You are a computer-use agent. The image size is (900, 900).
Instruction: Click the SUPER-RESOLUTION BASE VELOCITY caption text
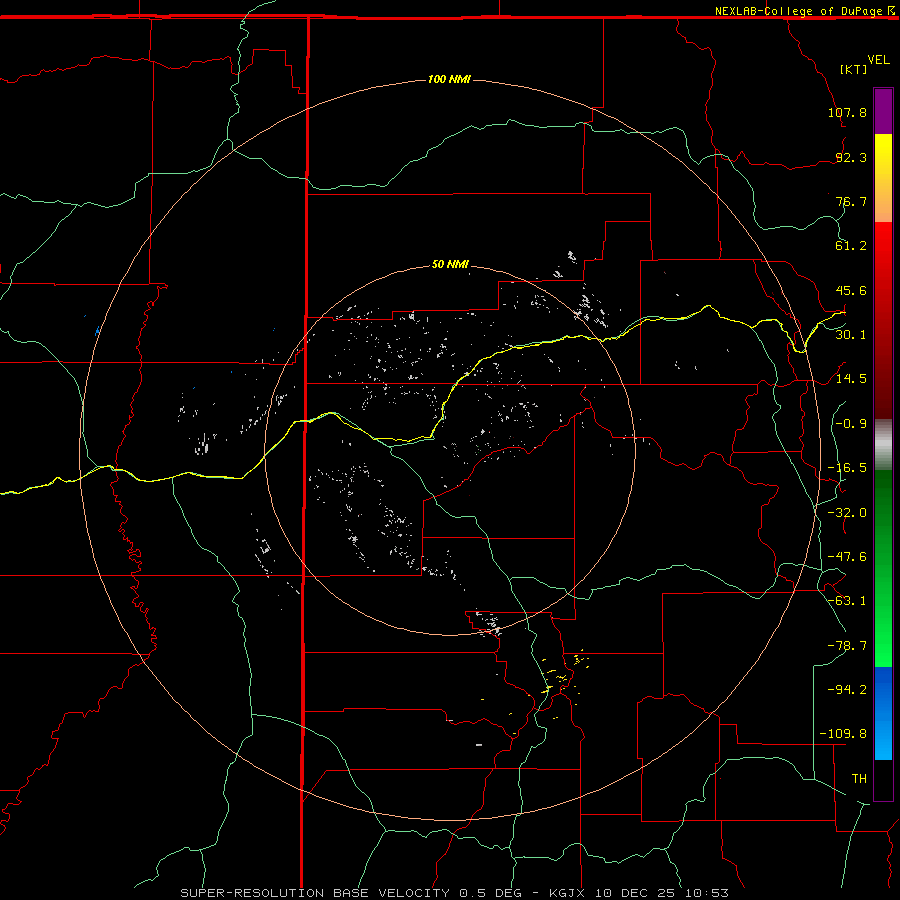pyautogui.click(x=315, y=893)
